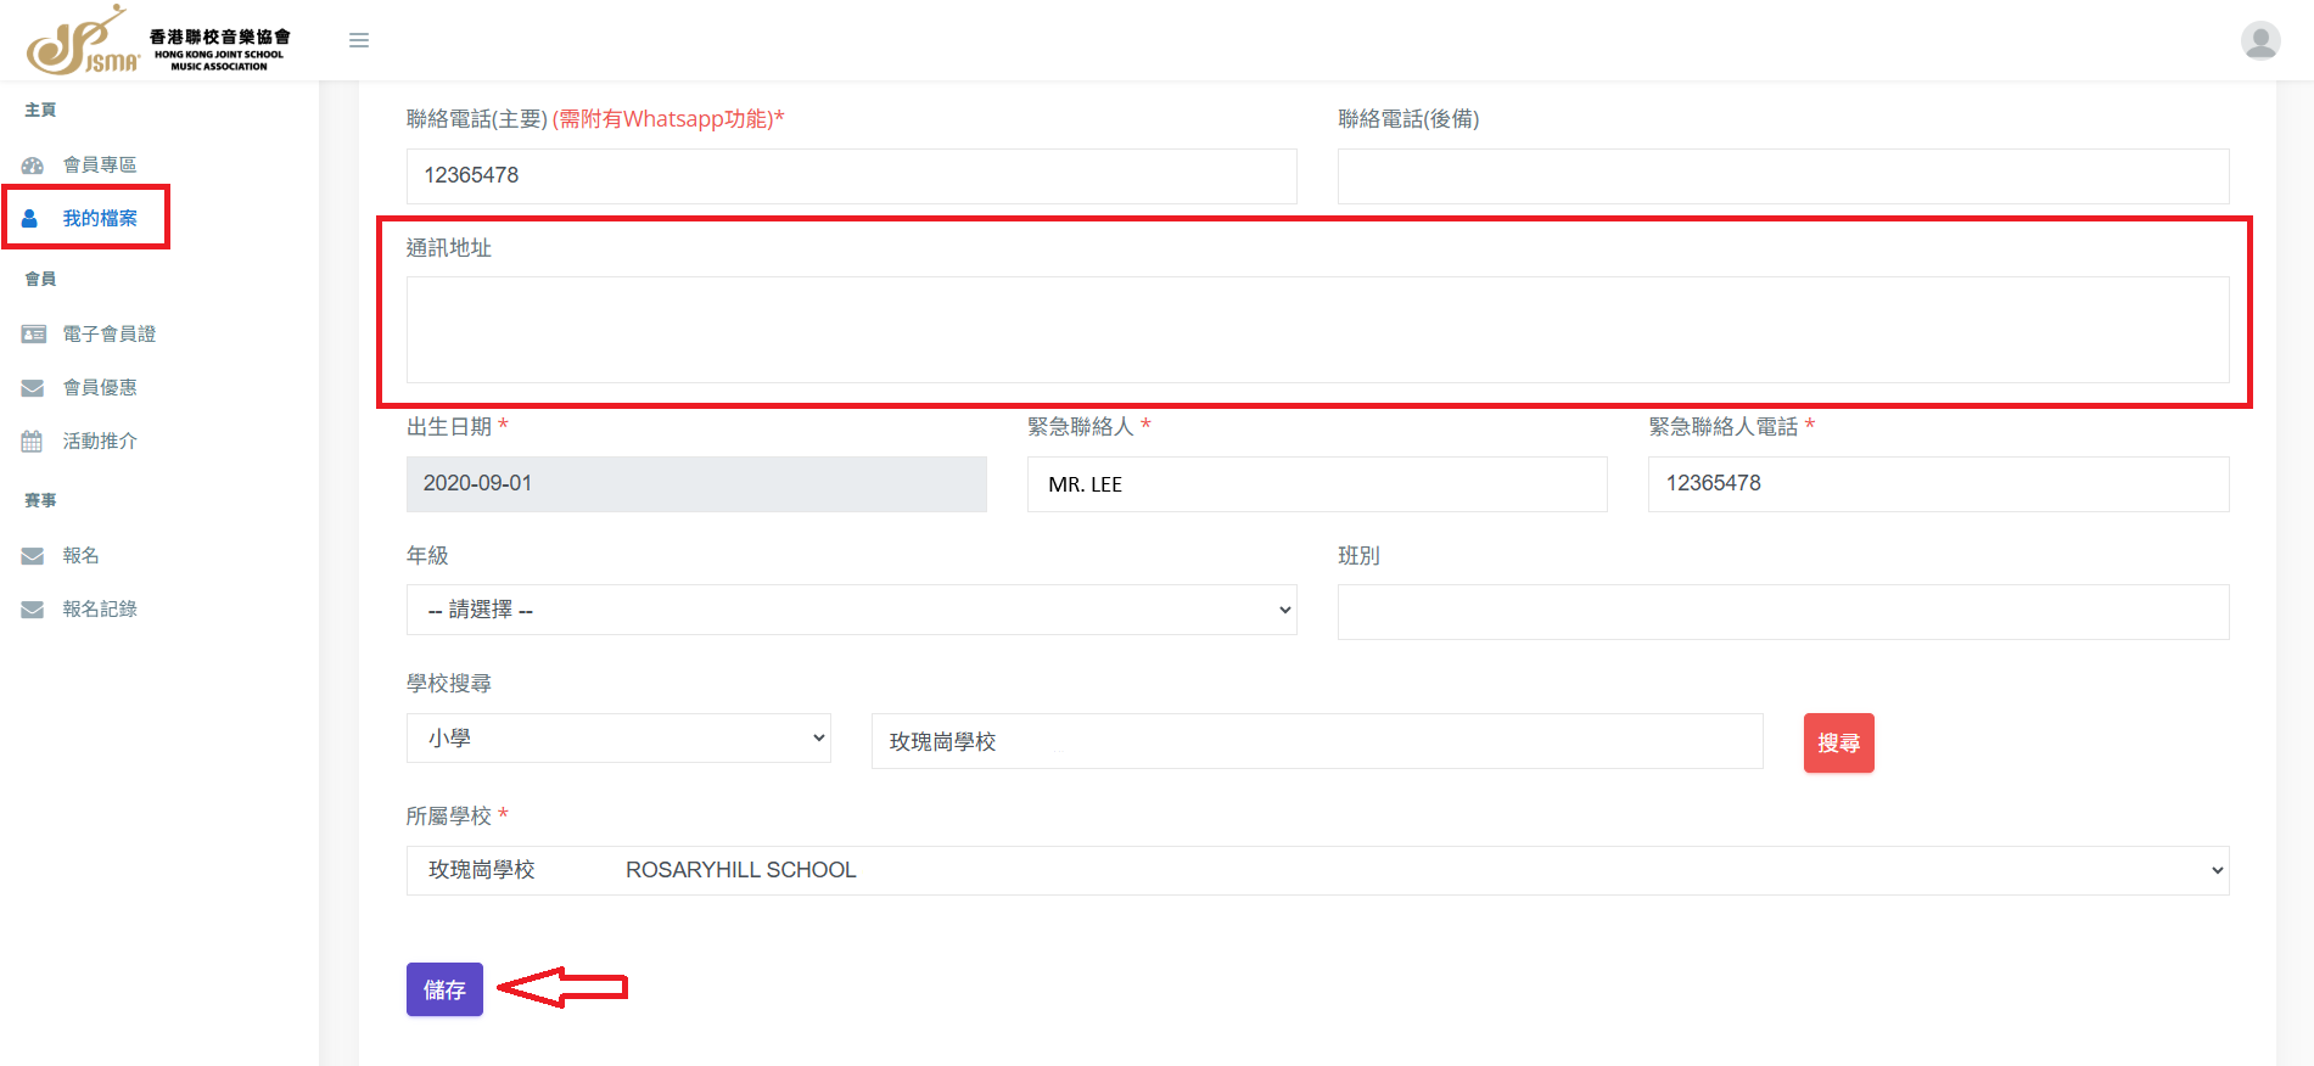
Task: Expand the 所屬學校 Rosaryhill School dropdown
Action: [1317, 870]
